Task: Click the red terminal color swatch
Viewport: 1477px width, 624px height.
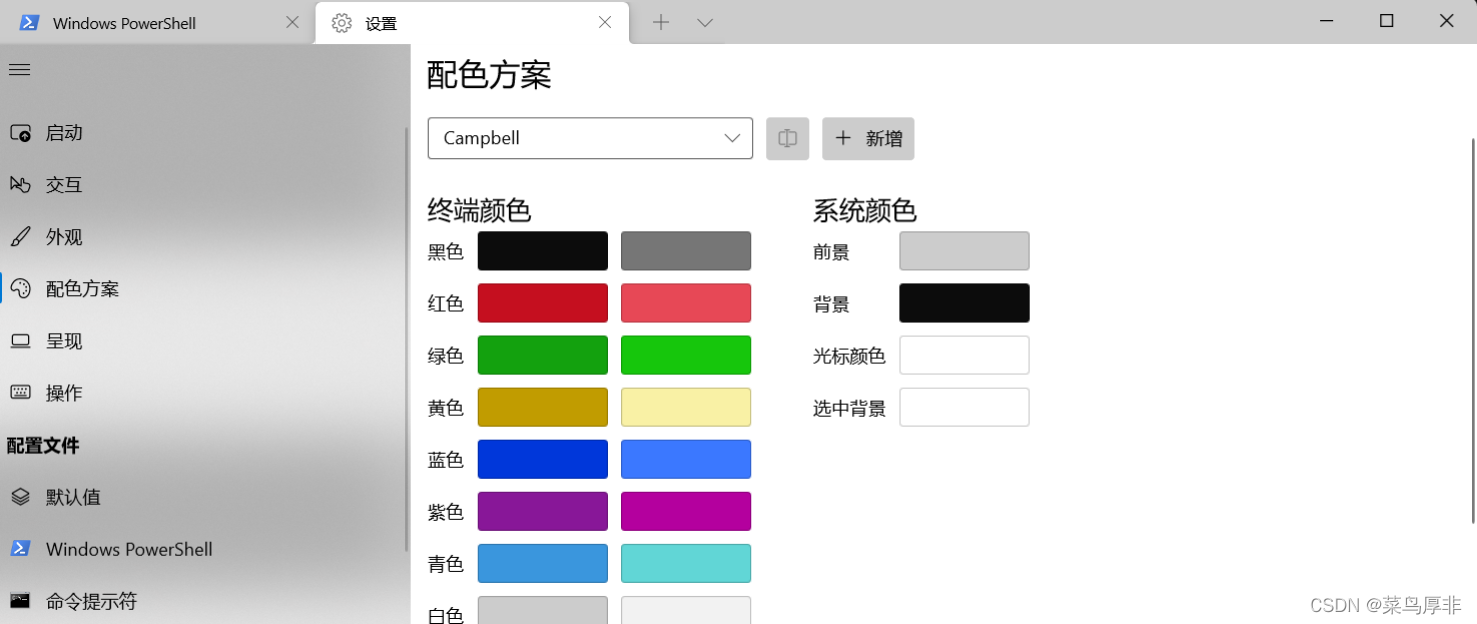Action: 542,302
